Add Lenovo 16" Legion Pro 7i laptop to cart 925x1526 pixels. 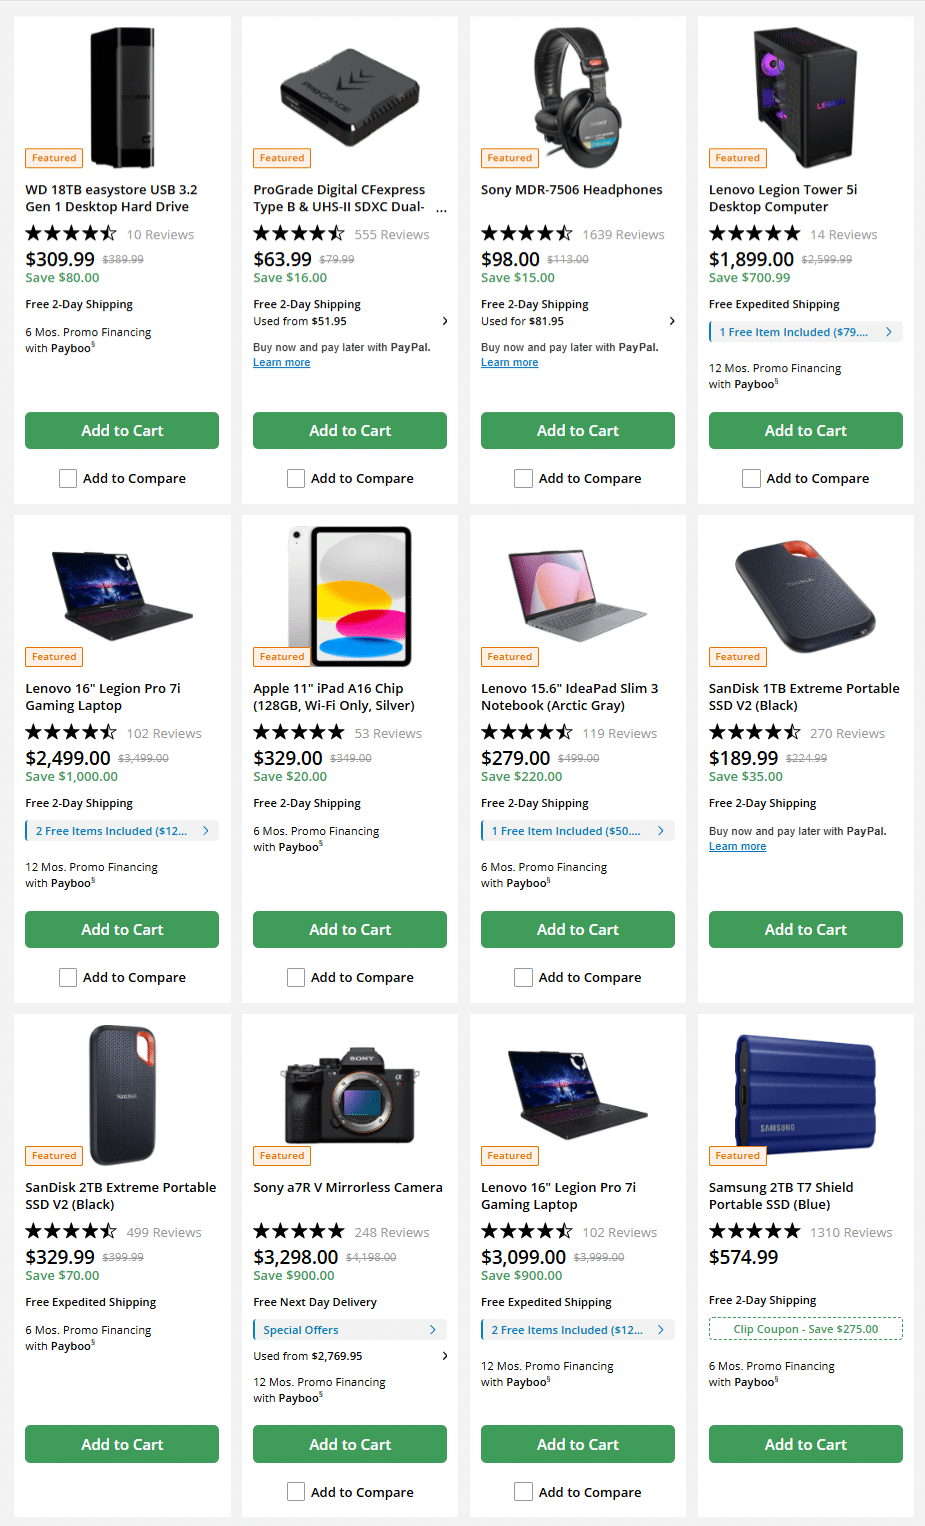pos(121,929)
